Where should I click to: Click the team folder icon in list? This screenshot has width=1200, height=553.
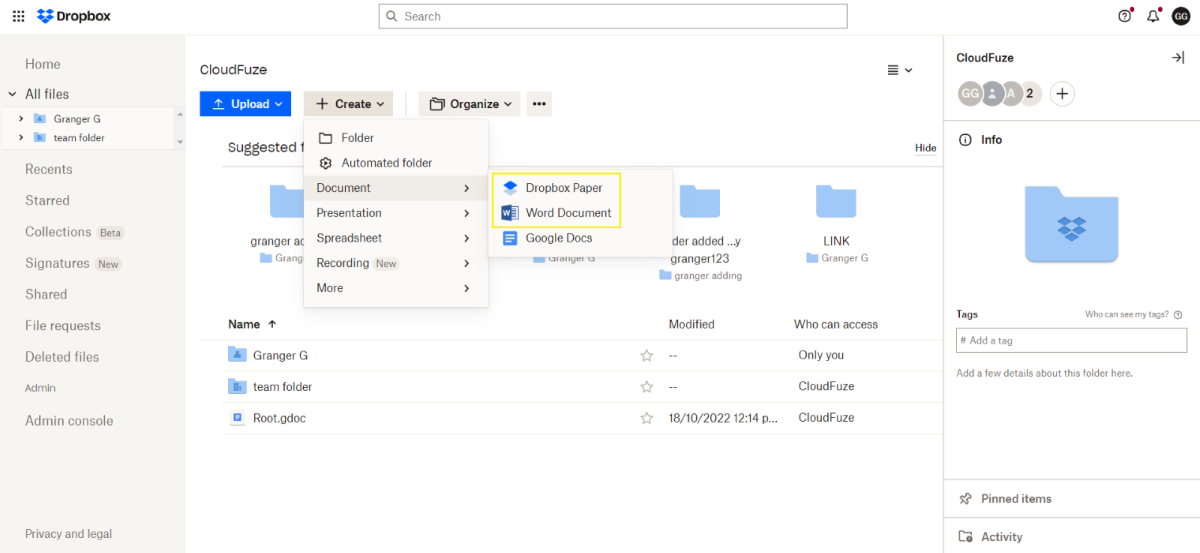click(237, 386)
